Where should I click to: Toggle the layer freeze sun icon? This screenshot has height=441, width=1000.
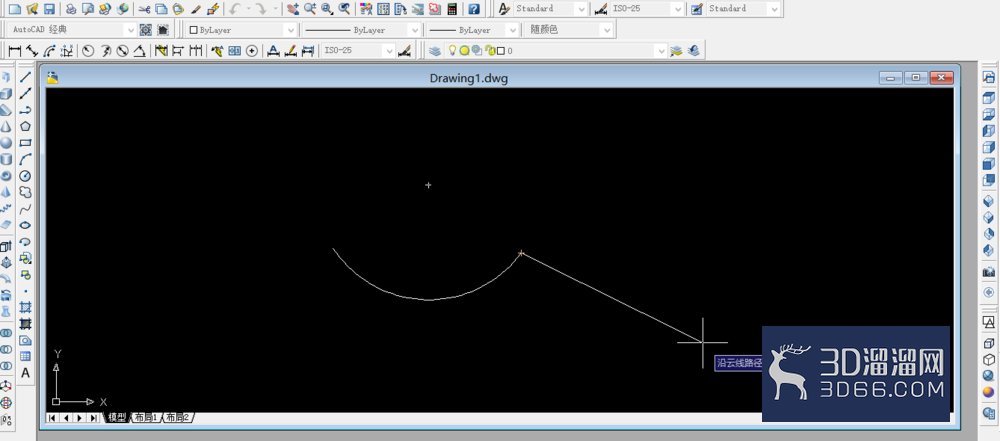coord(464,51)
